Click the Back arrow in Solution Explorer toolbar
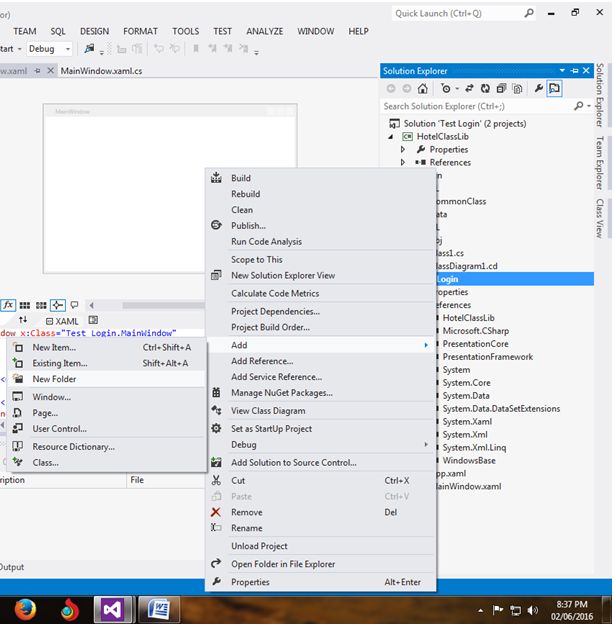The image size is (614, 626). tap(391, 88)
